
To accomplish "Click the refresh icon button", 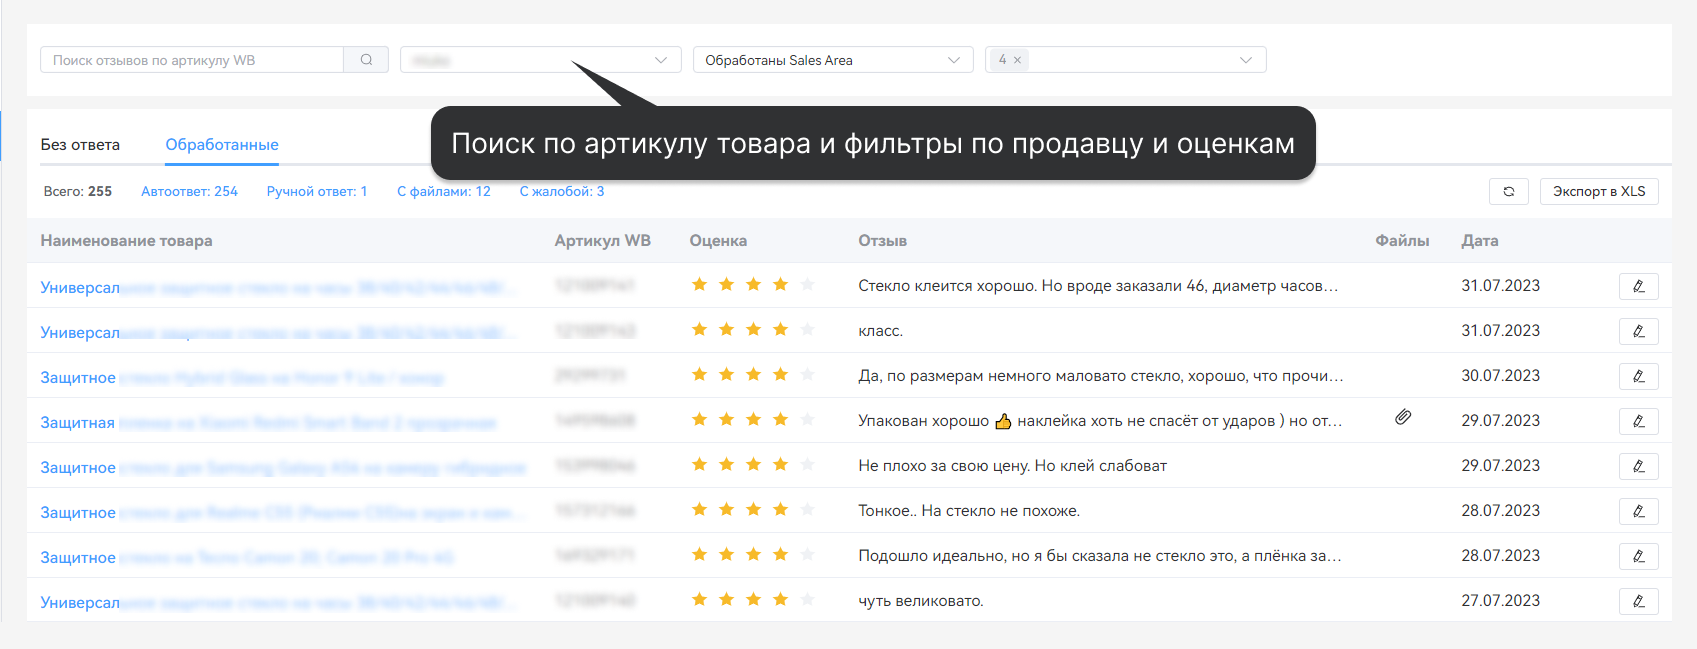I will click(x=1508, y=191).
